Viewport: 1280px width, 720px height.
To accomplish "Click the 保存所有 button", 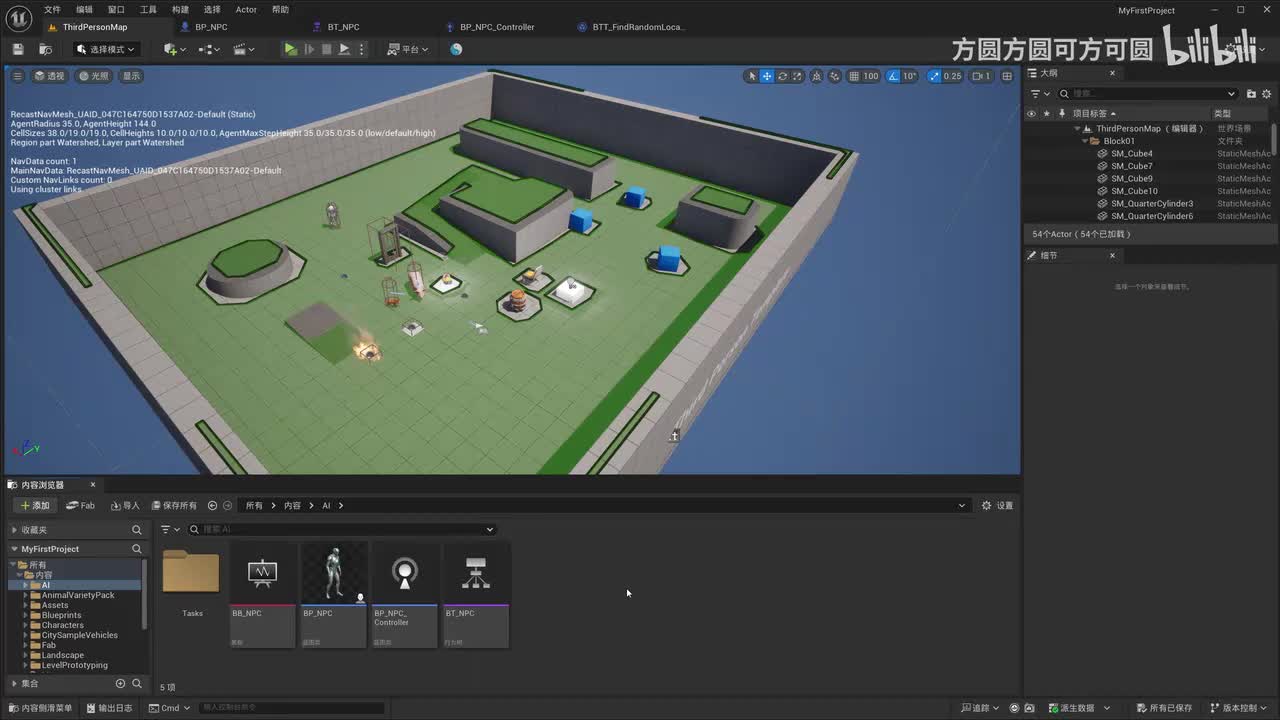I will coord(172,505).
